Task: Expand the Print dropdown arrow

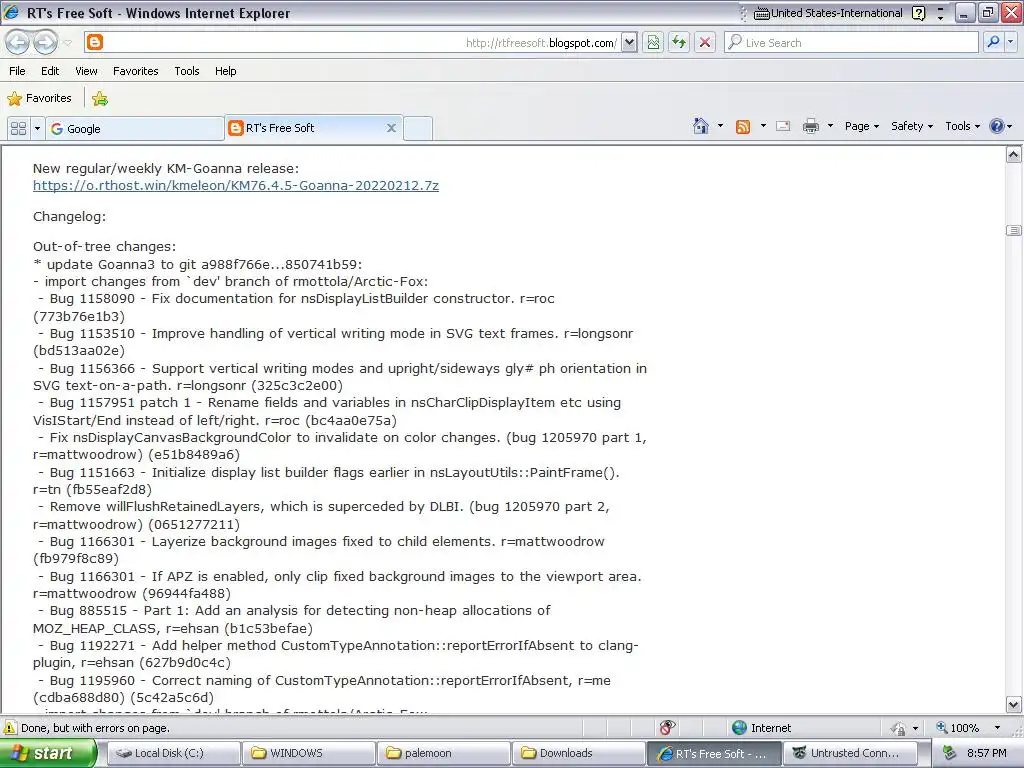Action: tap(830, 126)
